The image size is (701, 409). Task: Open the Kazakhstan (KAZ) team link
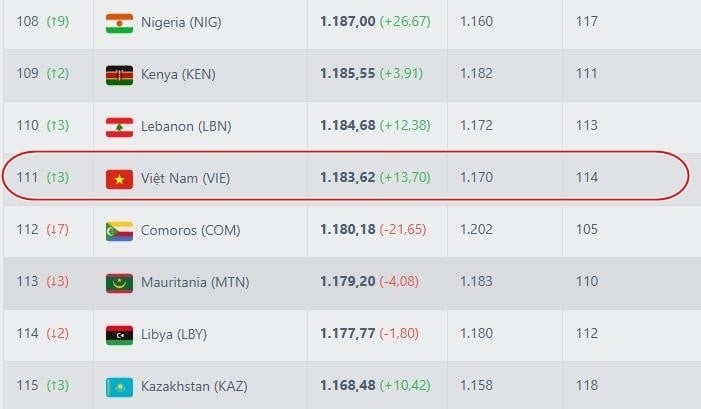click(194, 386)
